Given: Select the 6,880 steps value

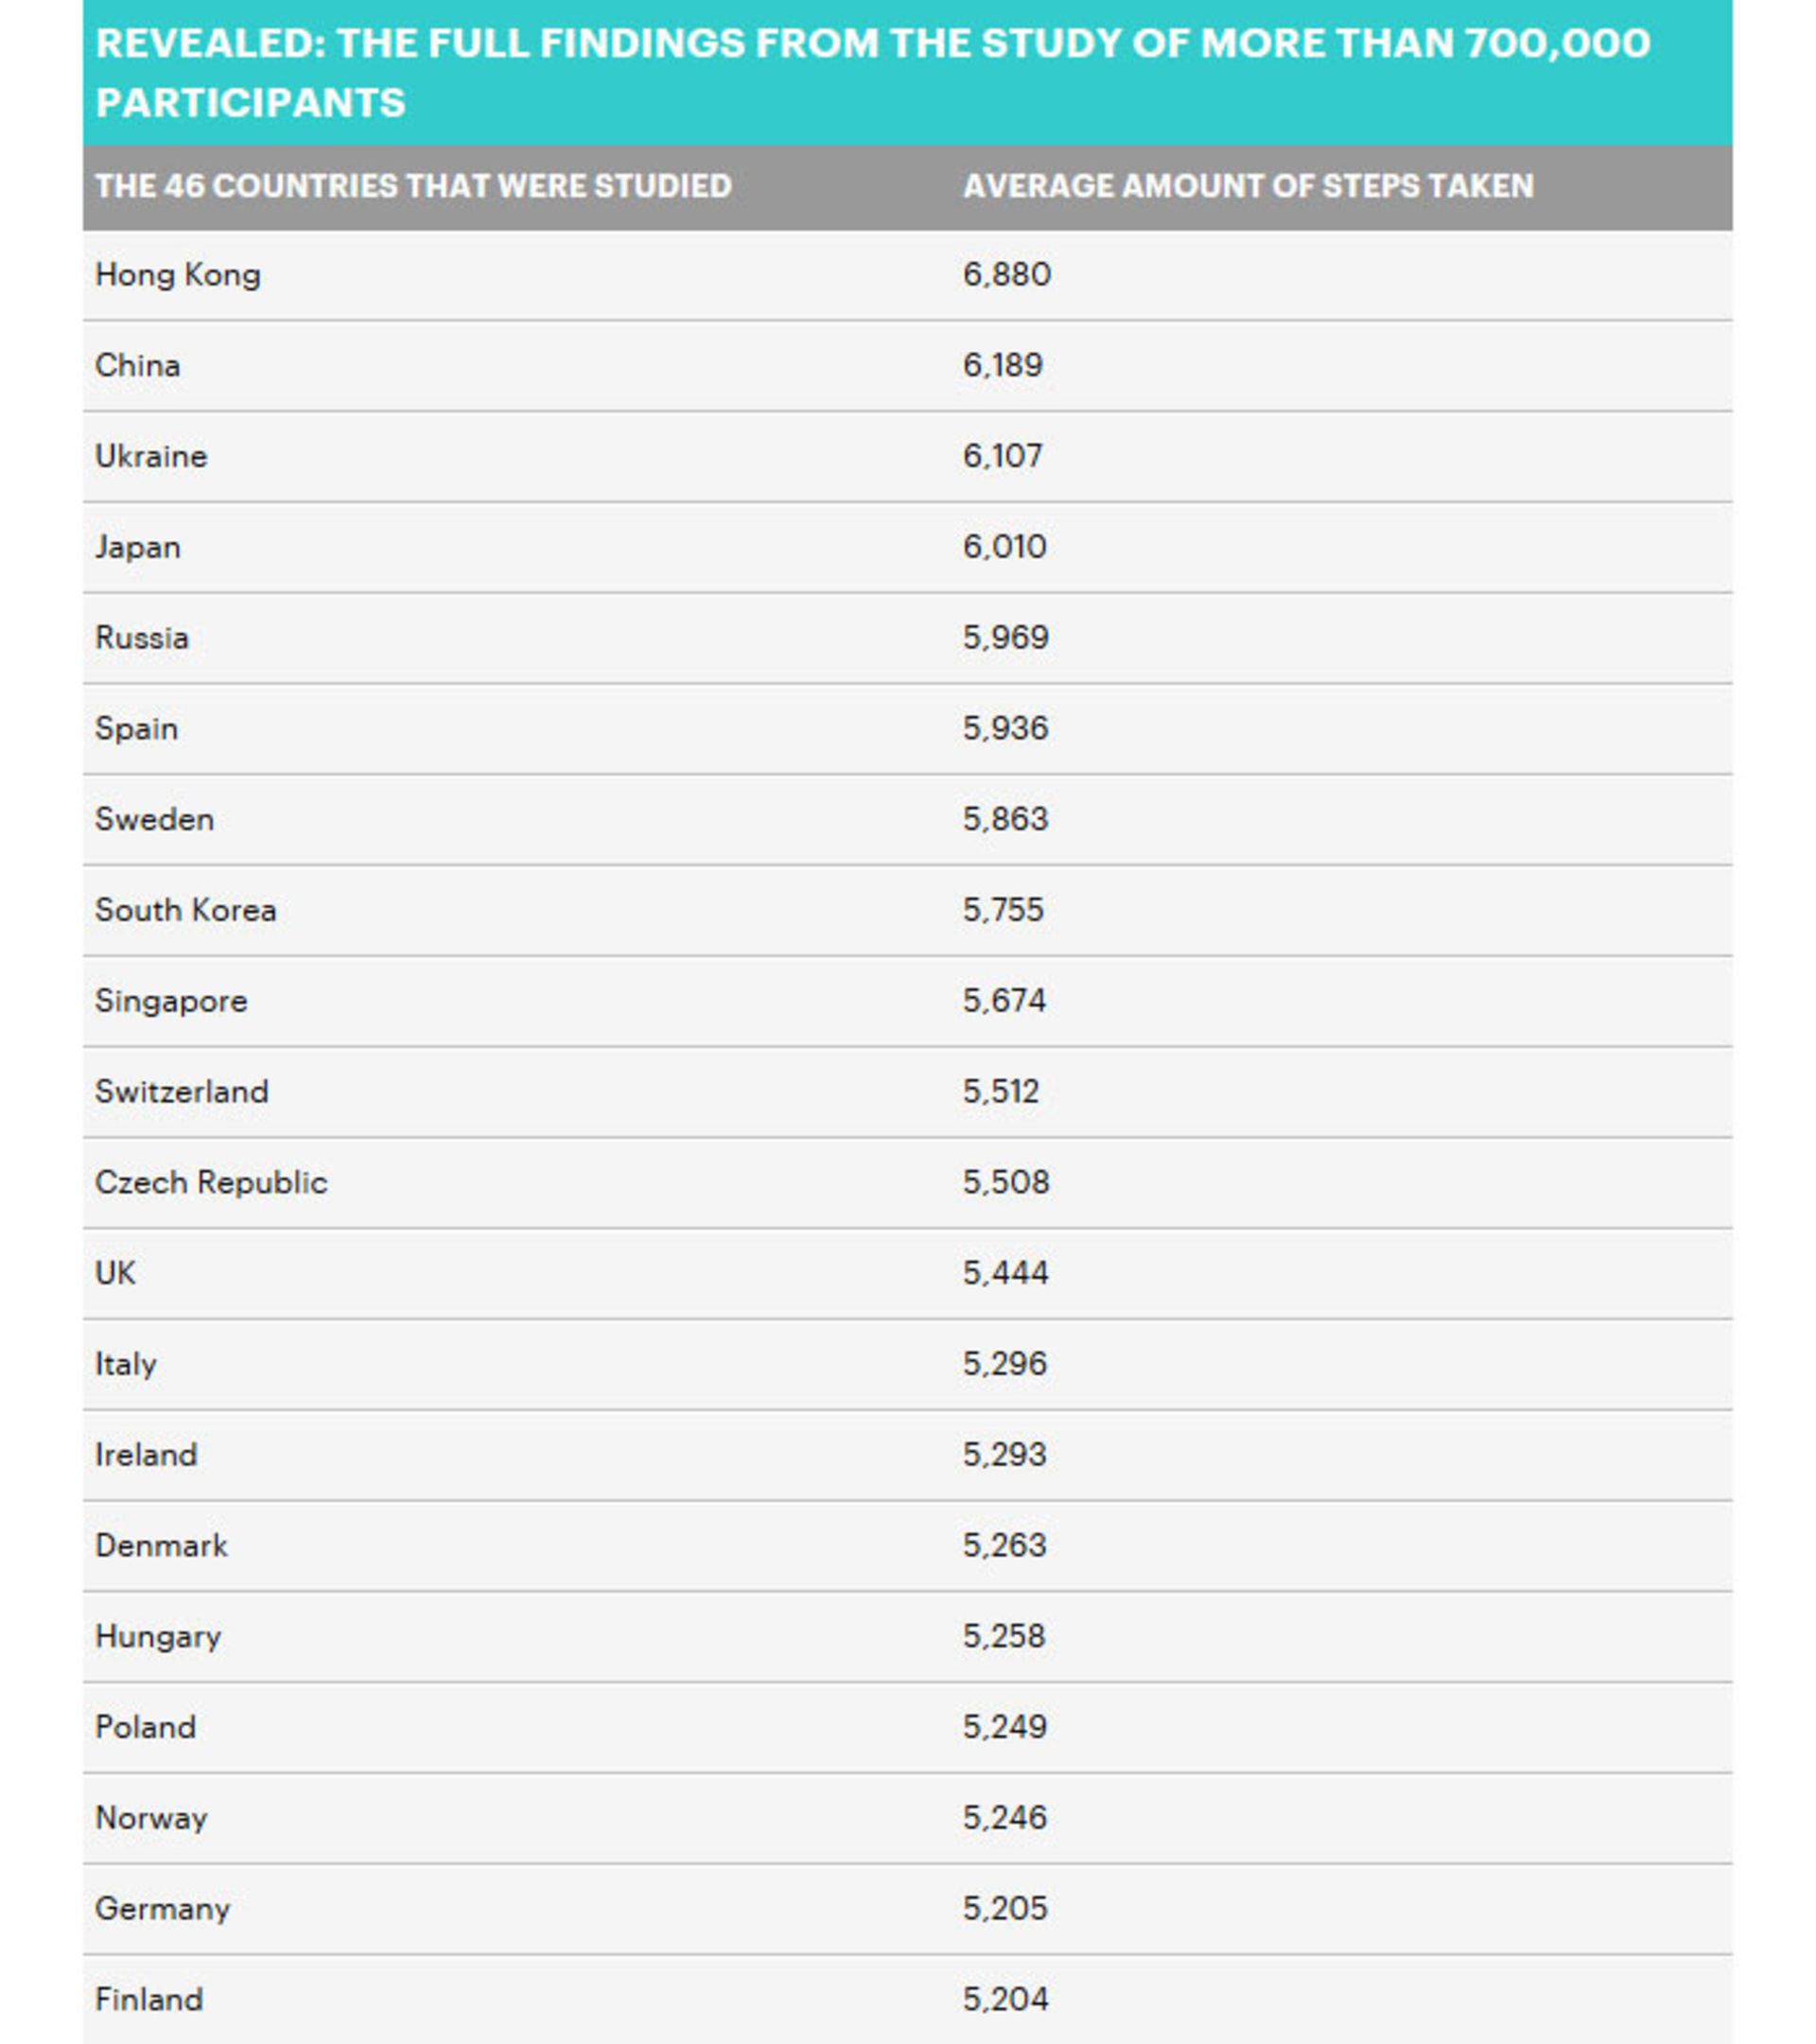Looking at the screenshot, I should (1006, 275).
